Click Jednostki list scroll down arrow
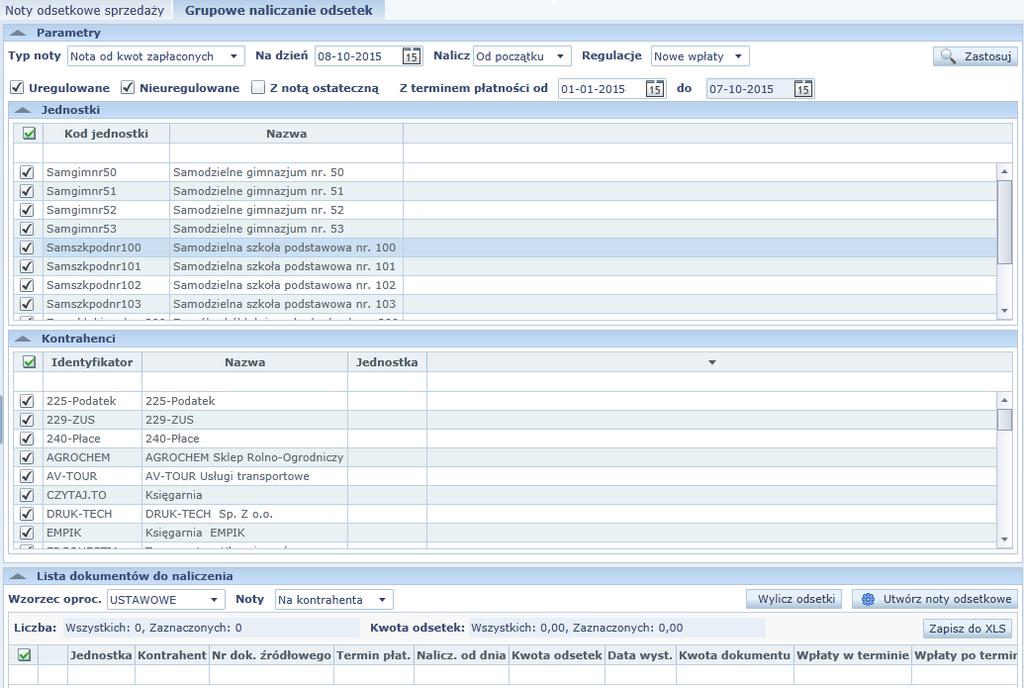This screenshot has height=688, width=1024. coord(1004,311)
